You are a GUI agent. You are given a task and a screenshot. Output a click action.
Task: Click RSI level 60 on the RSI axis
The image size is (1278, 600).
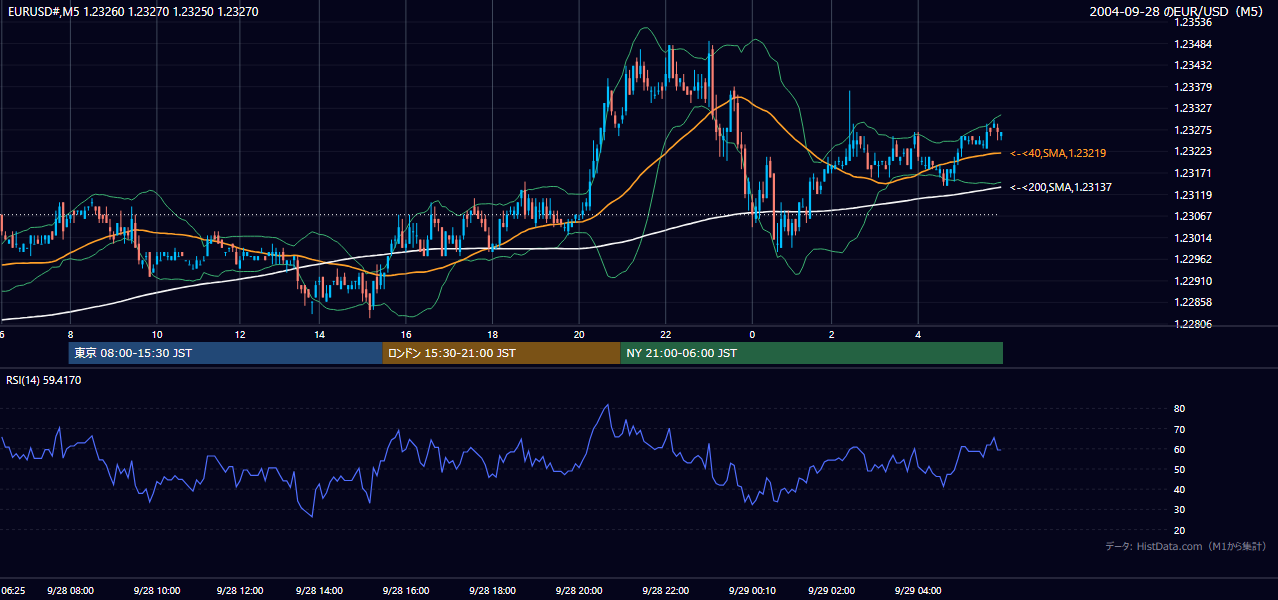[1179, 449]
